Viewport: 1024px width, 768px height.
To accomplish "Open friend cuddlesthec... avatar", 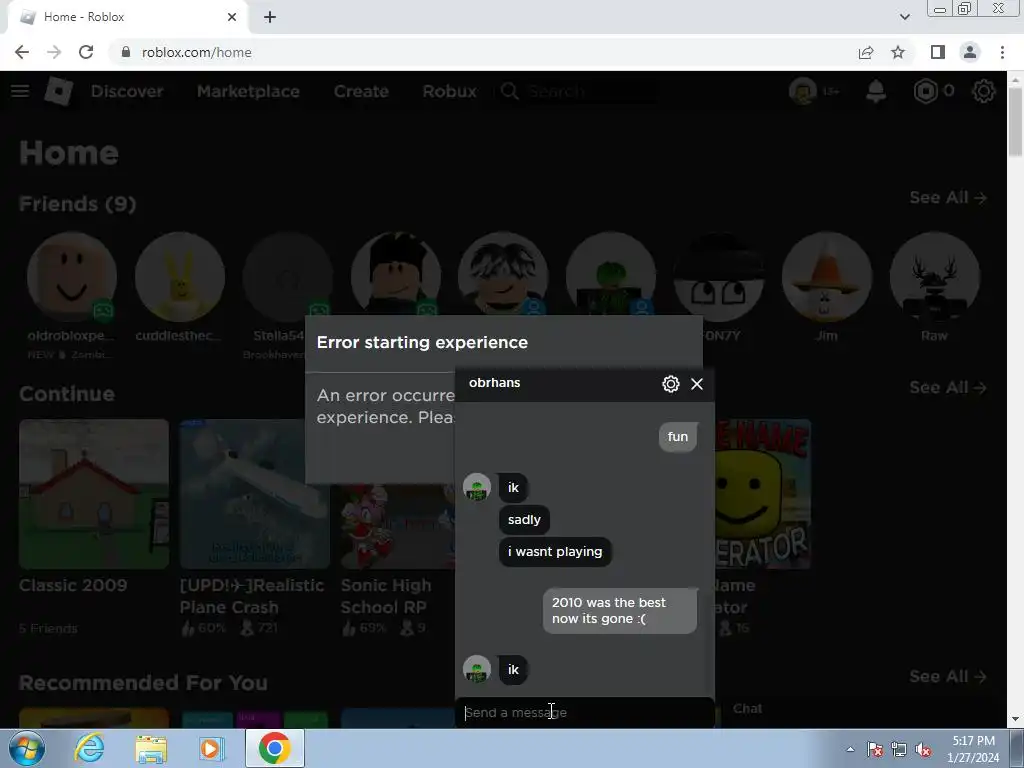I will [180, 277].
